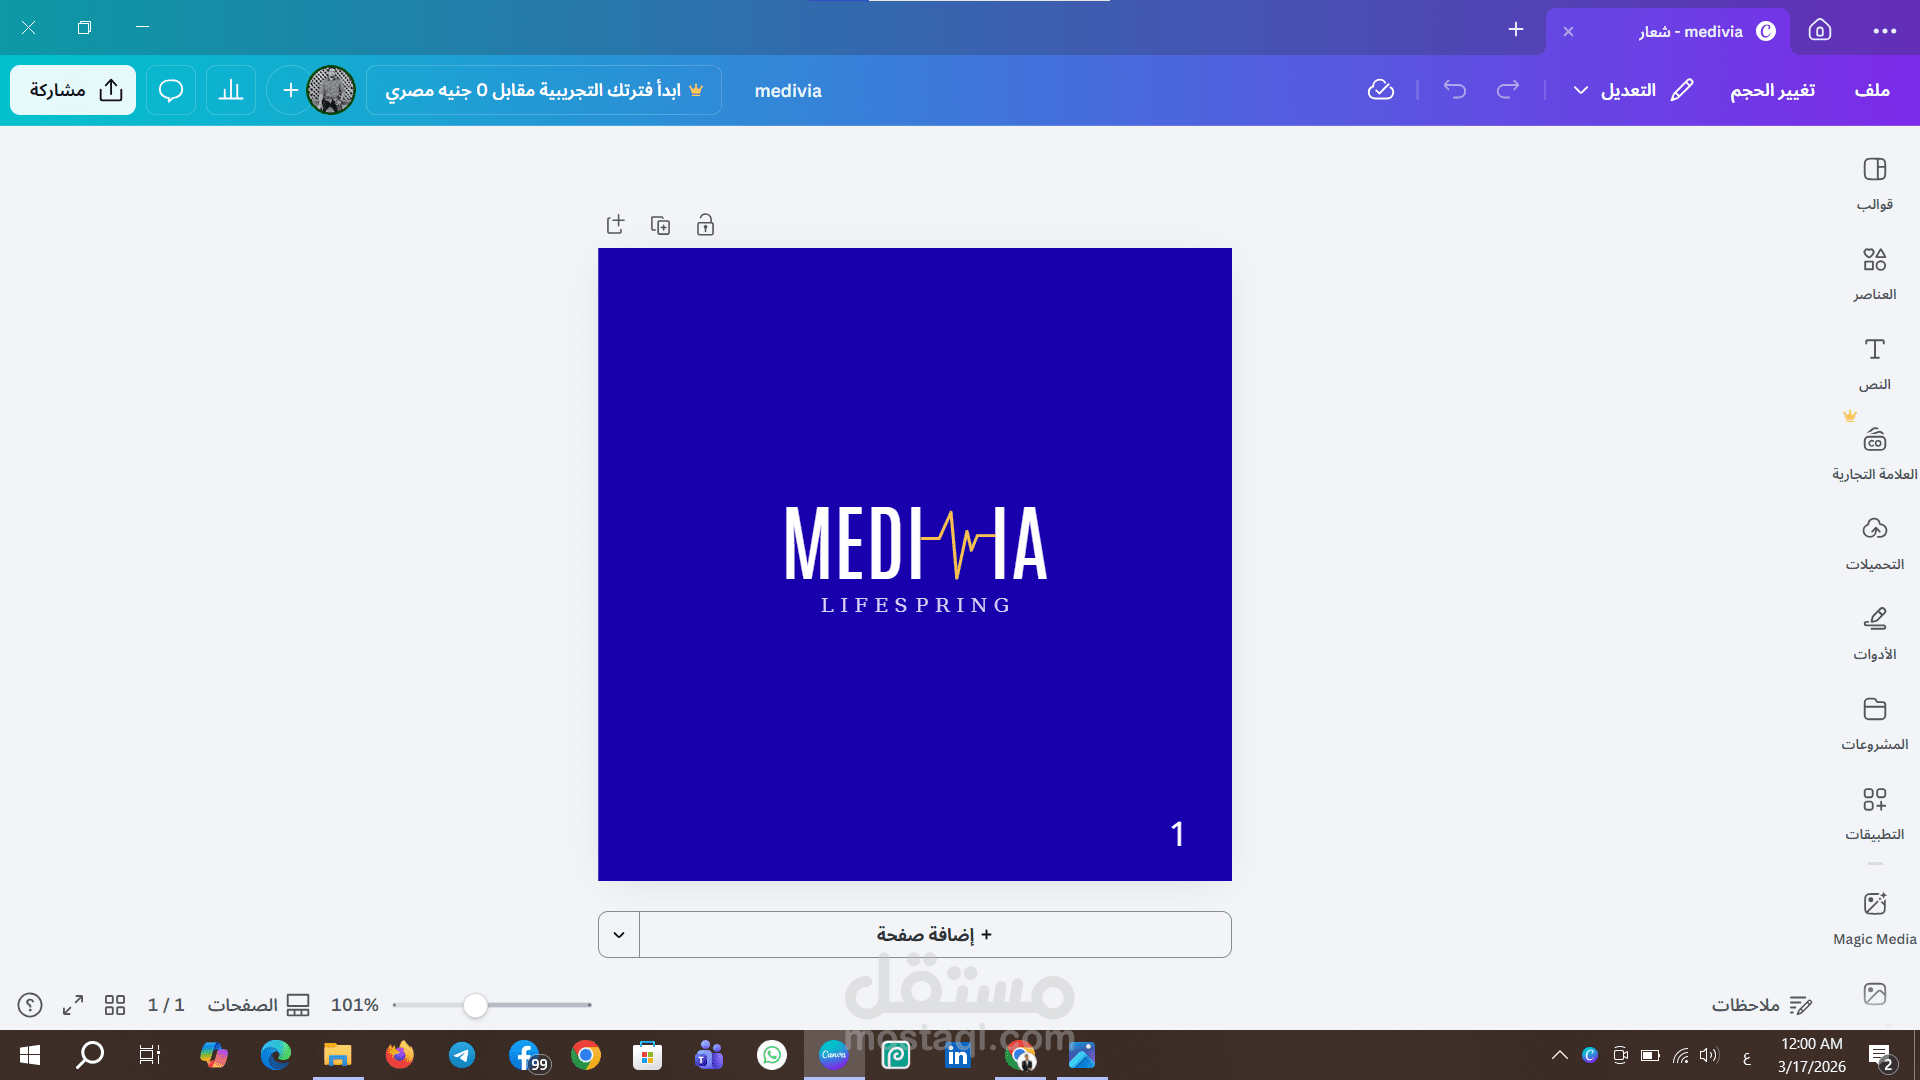Click the duplicate page icon above canvas
The height and width of the screenshot is (1080, 1920).
[660, 225]
